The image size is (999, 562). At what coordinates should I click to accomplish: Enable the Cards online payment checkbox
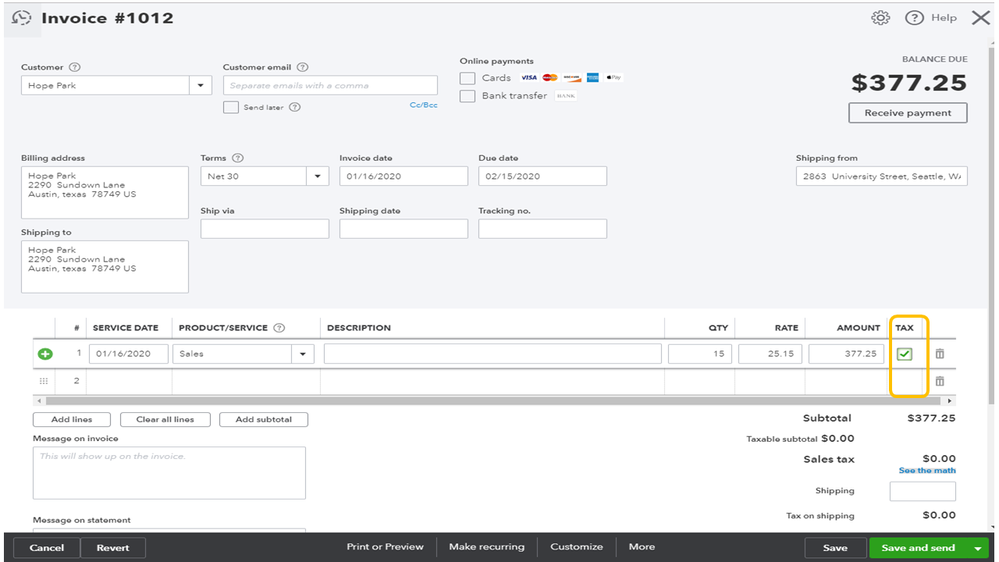[468, 78]
